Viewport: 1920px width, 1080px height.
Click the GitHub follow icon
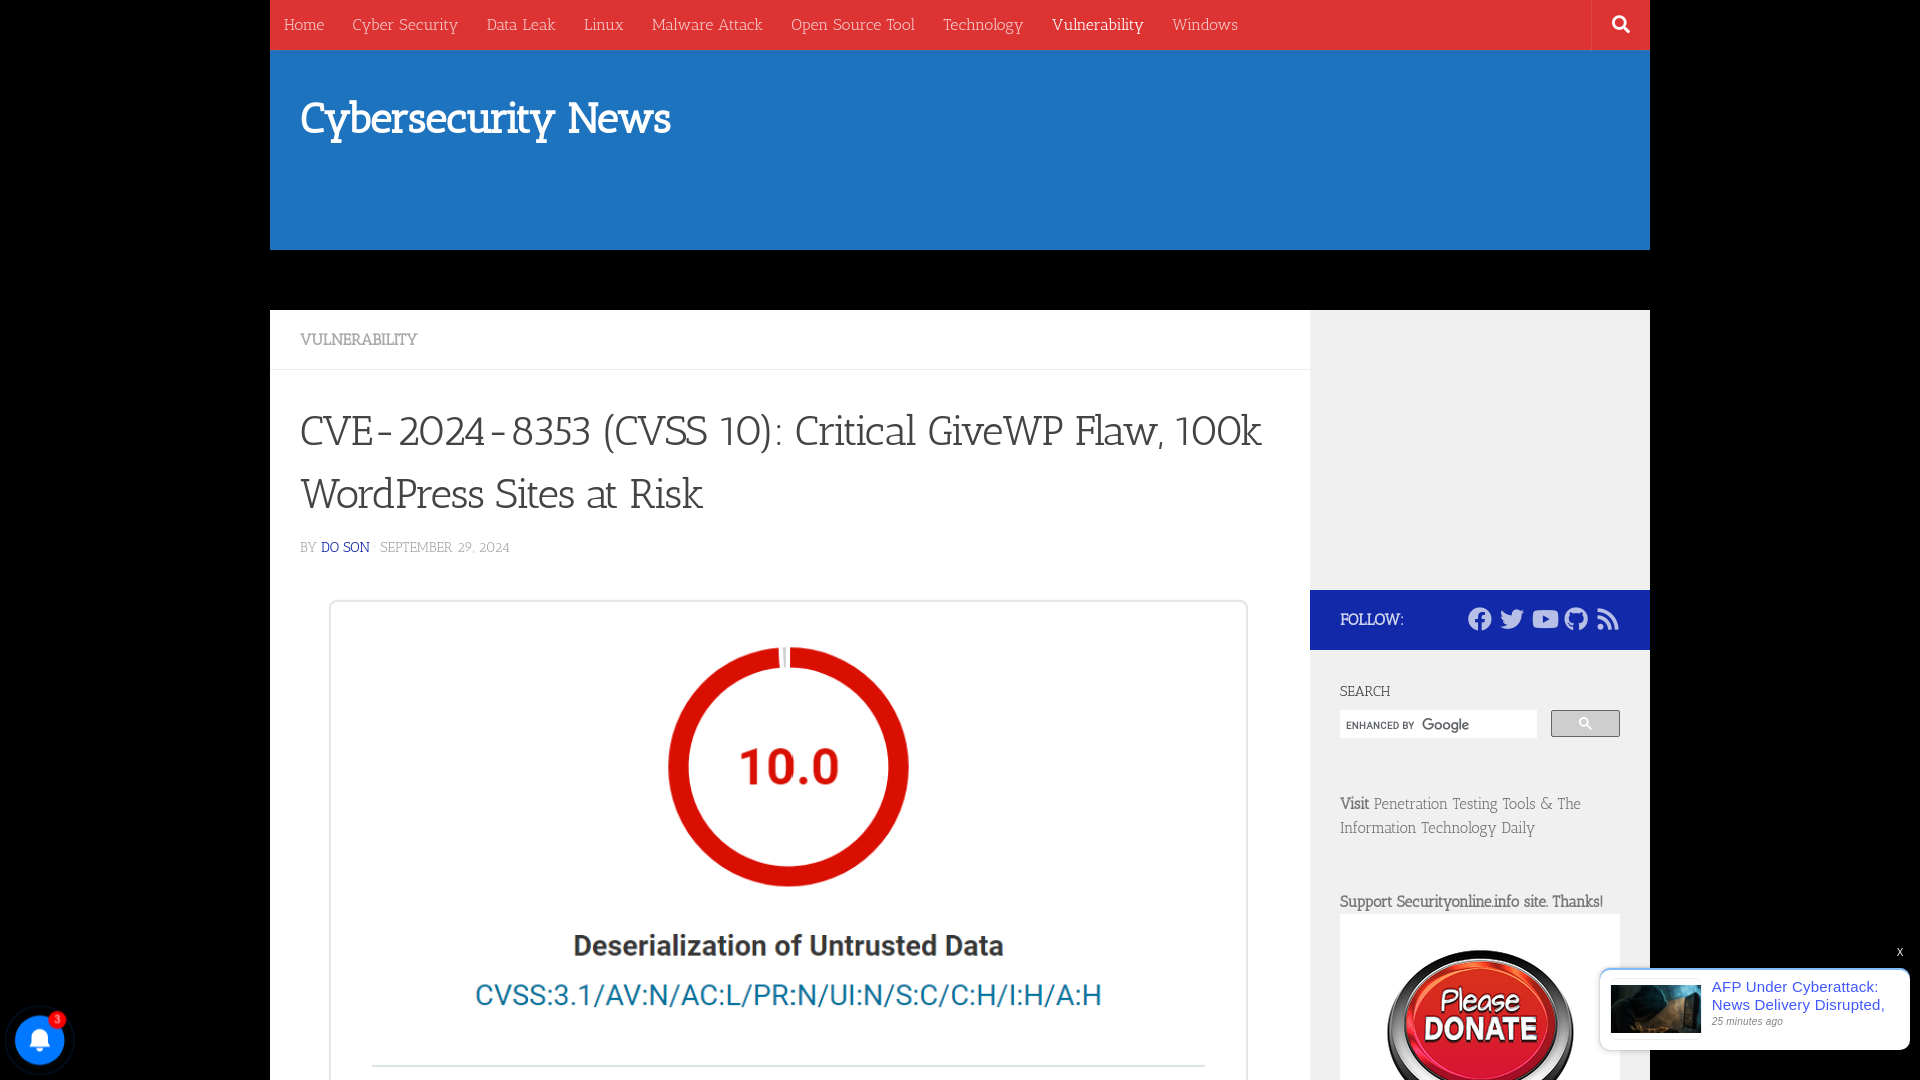1576,618
